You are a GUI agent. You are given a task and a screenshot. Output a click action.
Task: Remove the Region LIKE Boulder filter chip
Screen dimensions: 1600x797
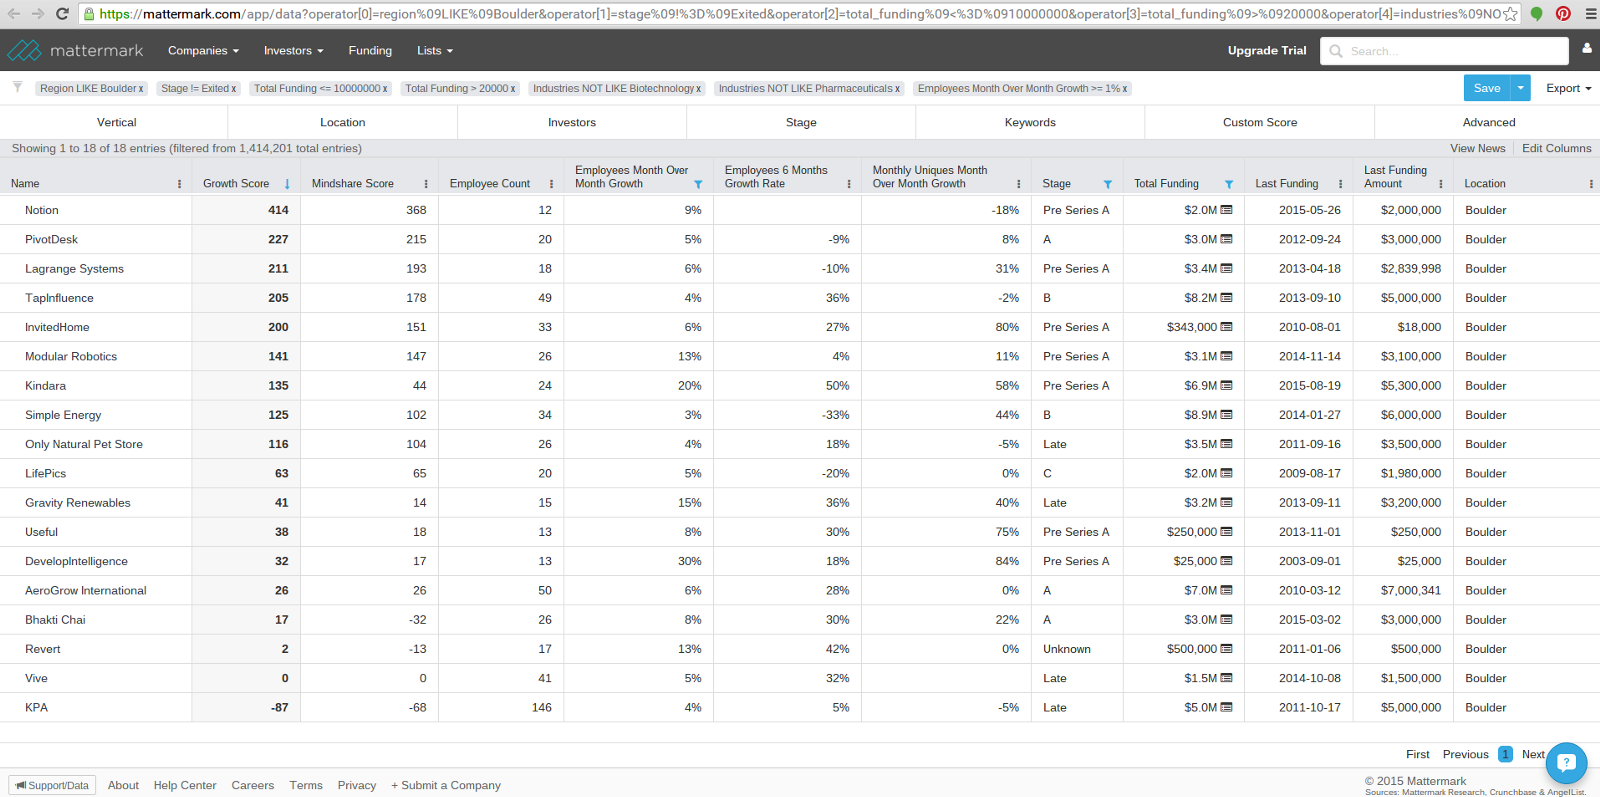141,89
